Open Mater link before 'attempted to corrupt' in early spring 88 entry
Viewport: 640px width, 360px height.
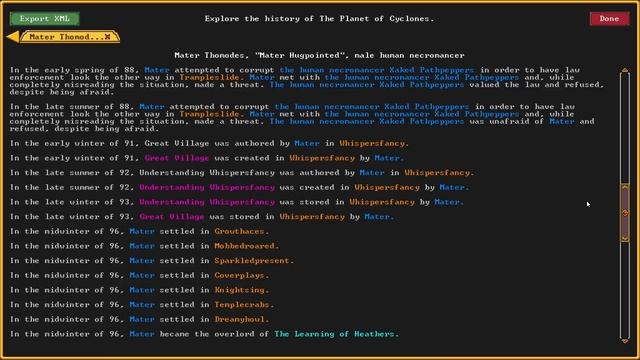[157, 70]
